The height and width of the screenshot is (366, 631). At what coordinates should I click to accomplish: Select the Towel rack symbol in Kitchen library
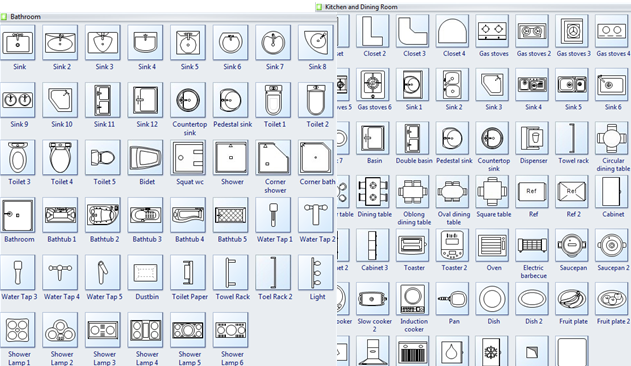572,139
